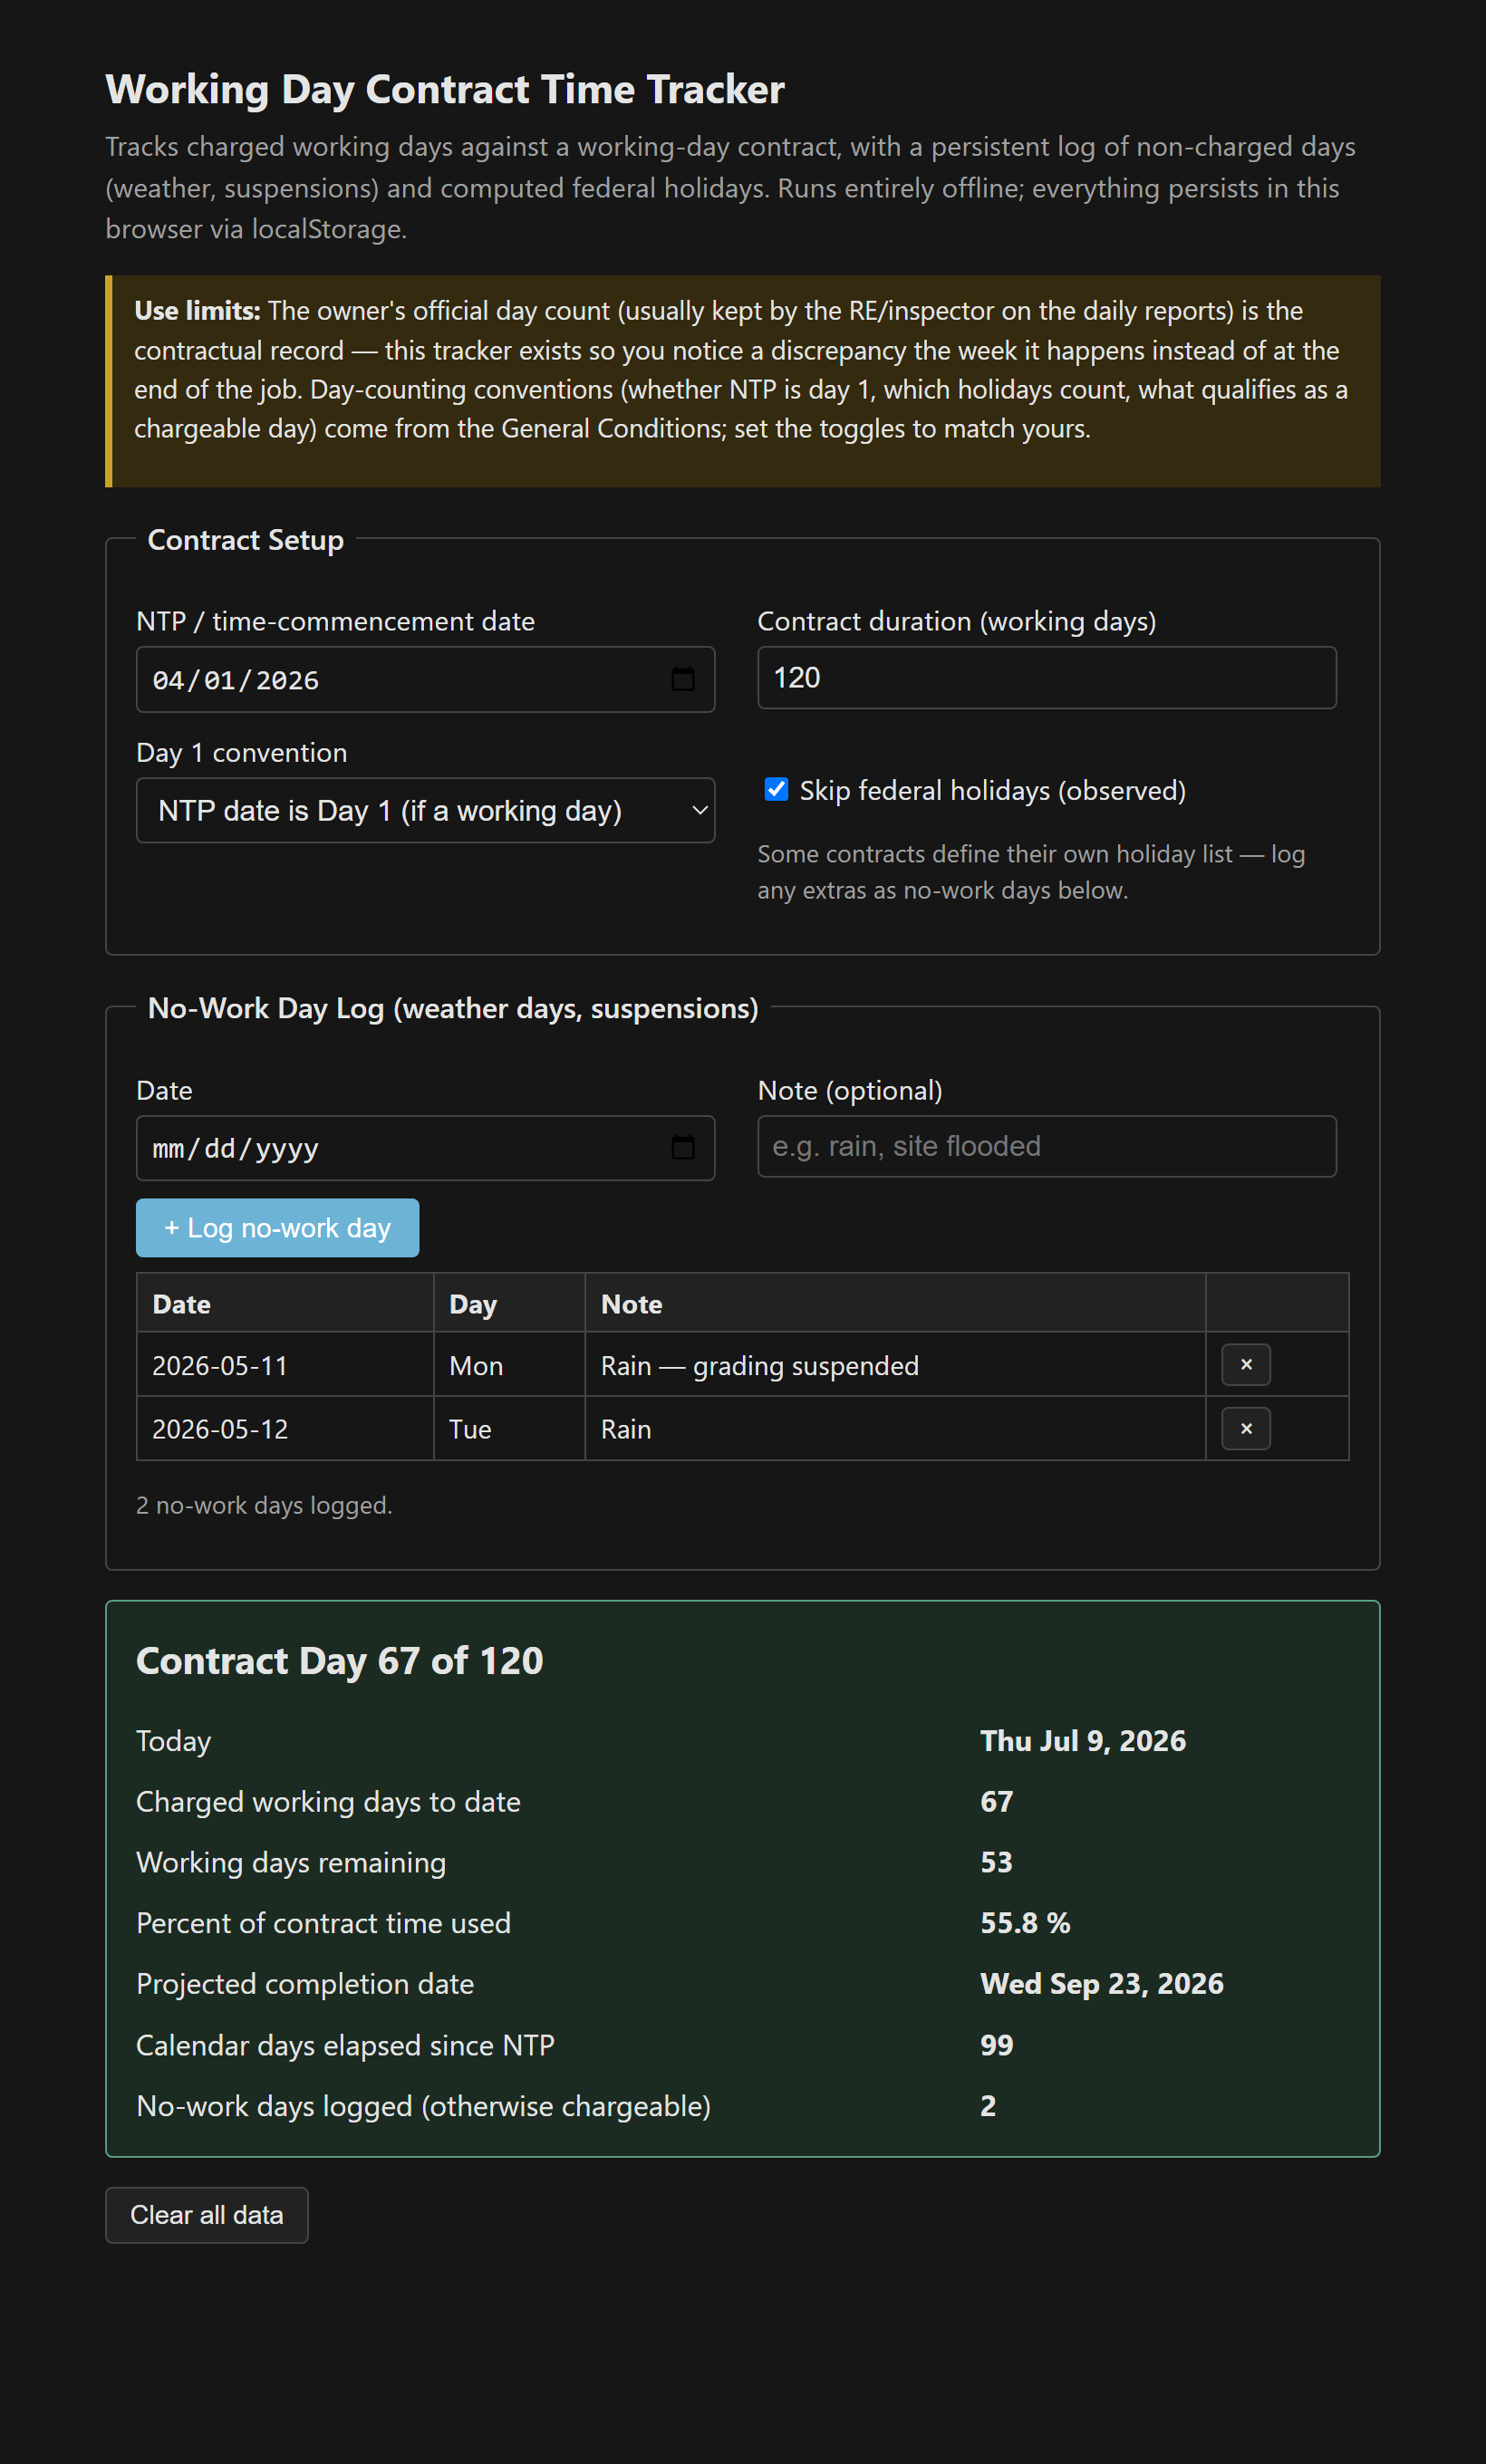The image size is (1486, 2464).
Task: Click the NTP commencement date field
Action: point(425,680)
